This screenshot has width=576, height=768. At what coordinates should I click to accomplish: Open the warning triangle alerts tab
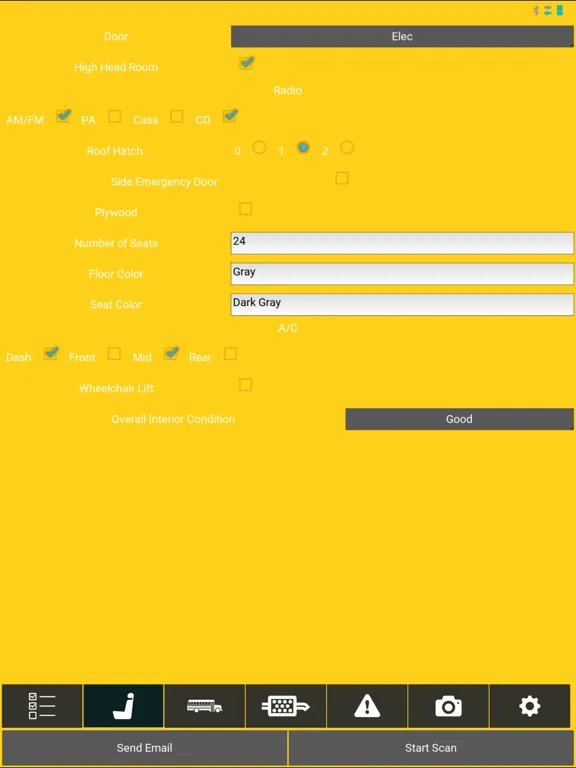pos(367,706)
